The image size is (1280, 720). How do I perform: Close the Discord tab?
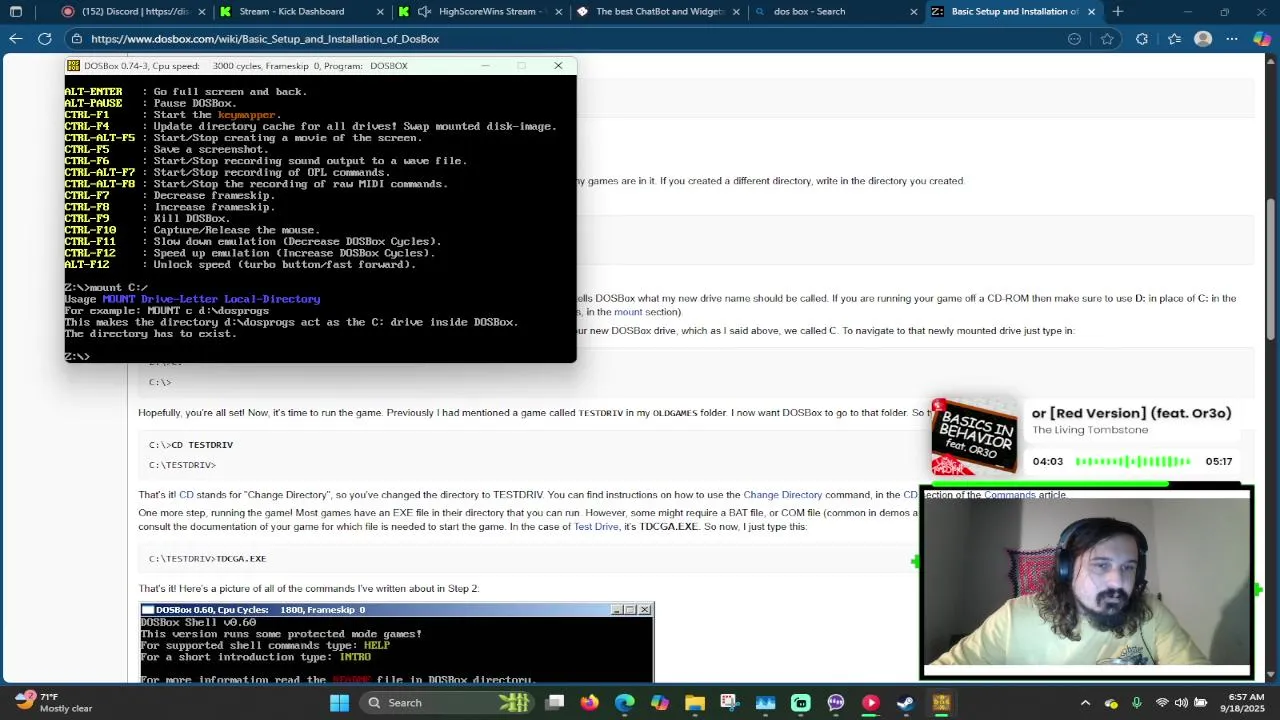[x=201, y=12]
